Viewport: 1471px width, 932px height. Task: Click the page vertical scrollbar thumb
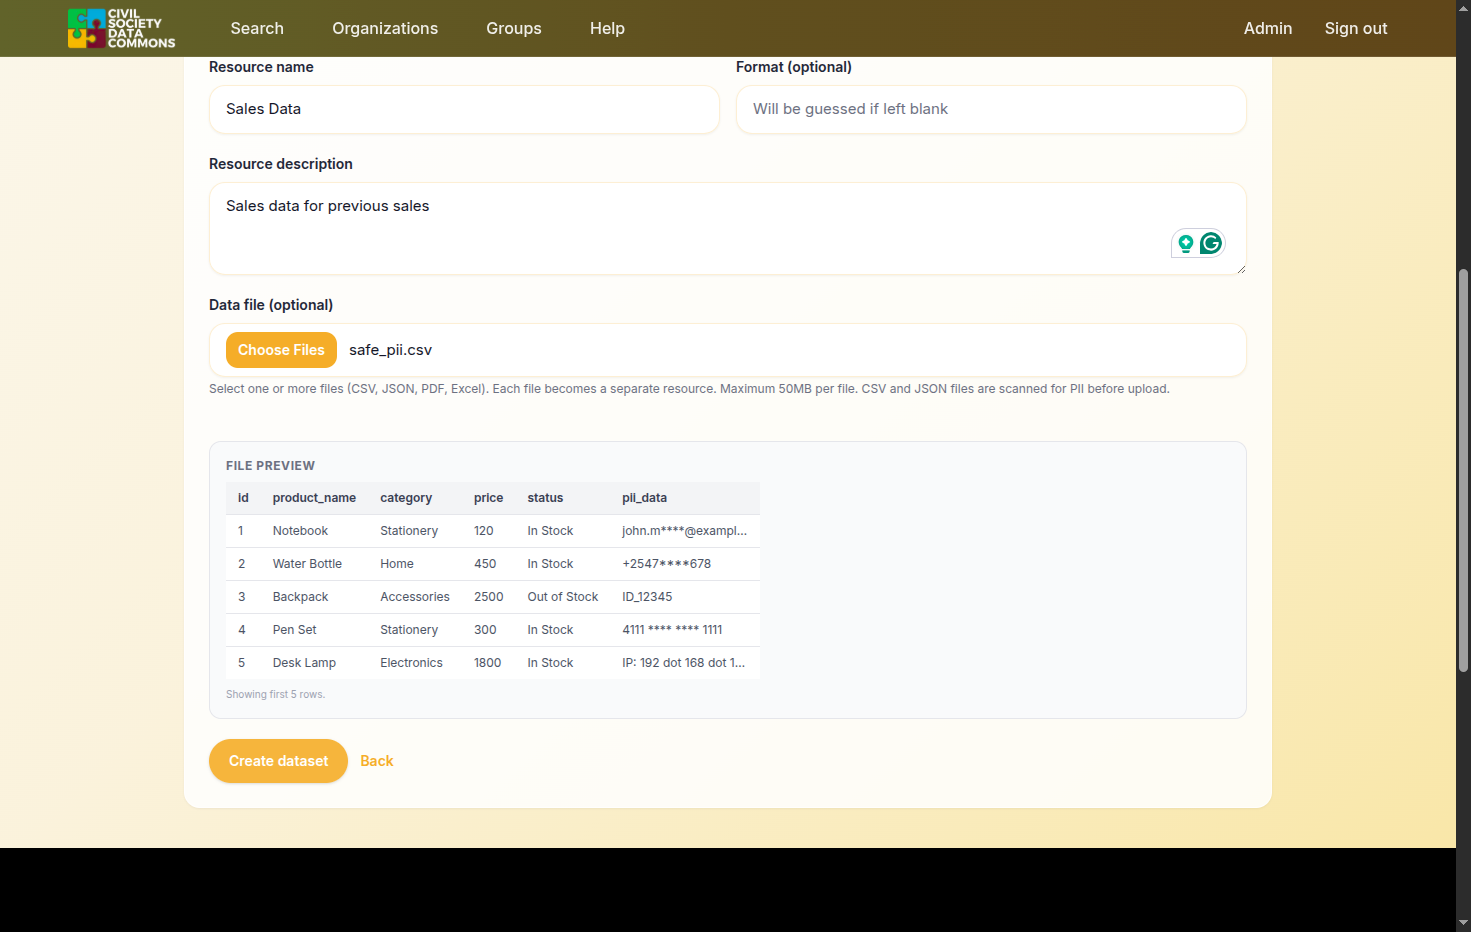[x=1464, y=470]
